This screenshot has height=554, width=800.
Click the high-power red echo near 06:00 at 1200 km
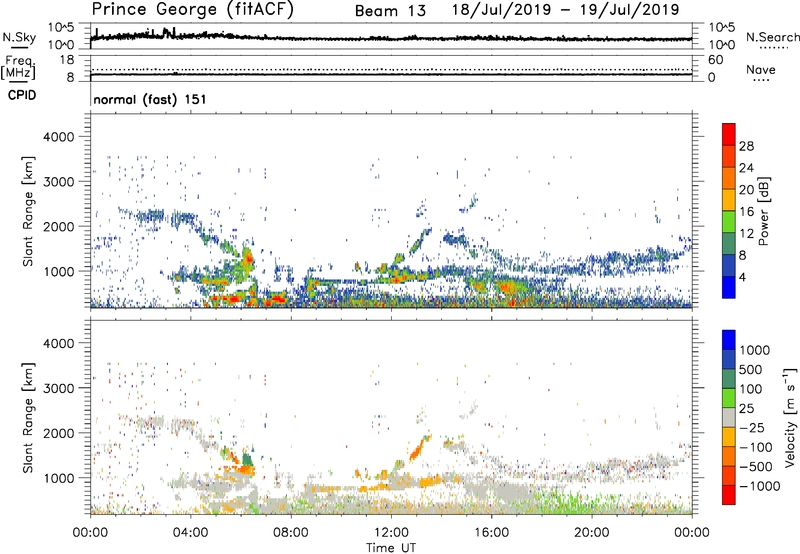pyautogui.click(x=248, y=258)
